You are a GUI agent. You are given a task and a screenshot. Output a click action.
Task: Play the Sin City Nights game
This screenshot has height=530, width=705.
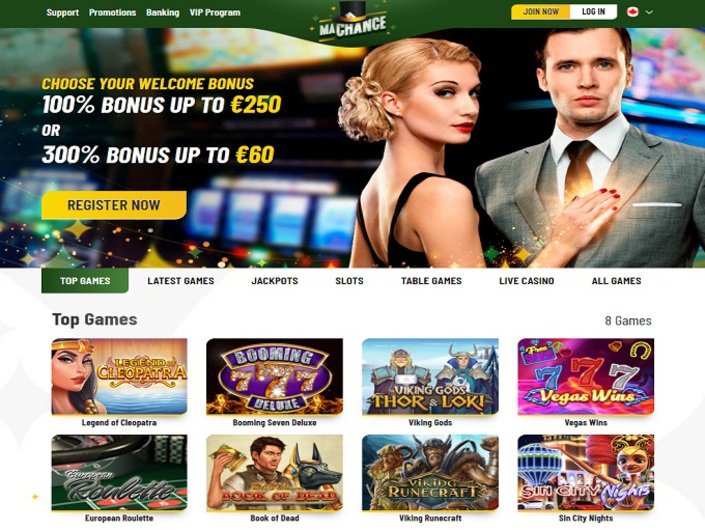pyautogui.click(x=586, y=472)
